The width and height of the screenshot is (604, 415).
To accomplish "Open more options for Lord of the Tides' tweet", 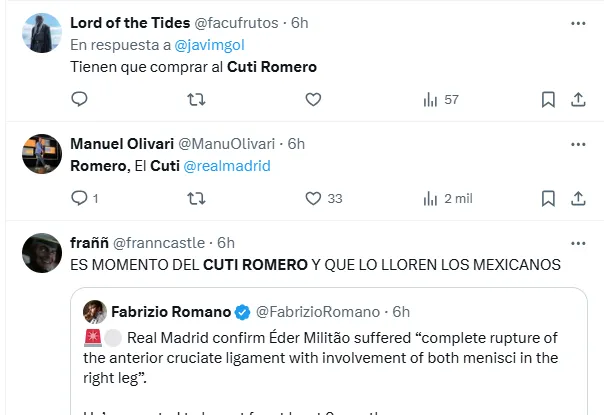I will coord(578,22).
